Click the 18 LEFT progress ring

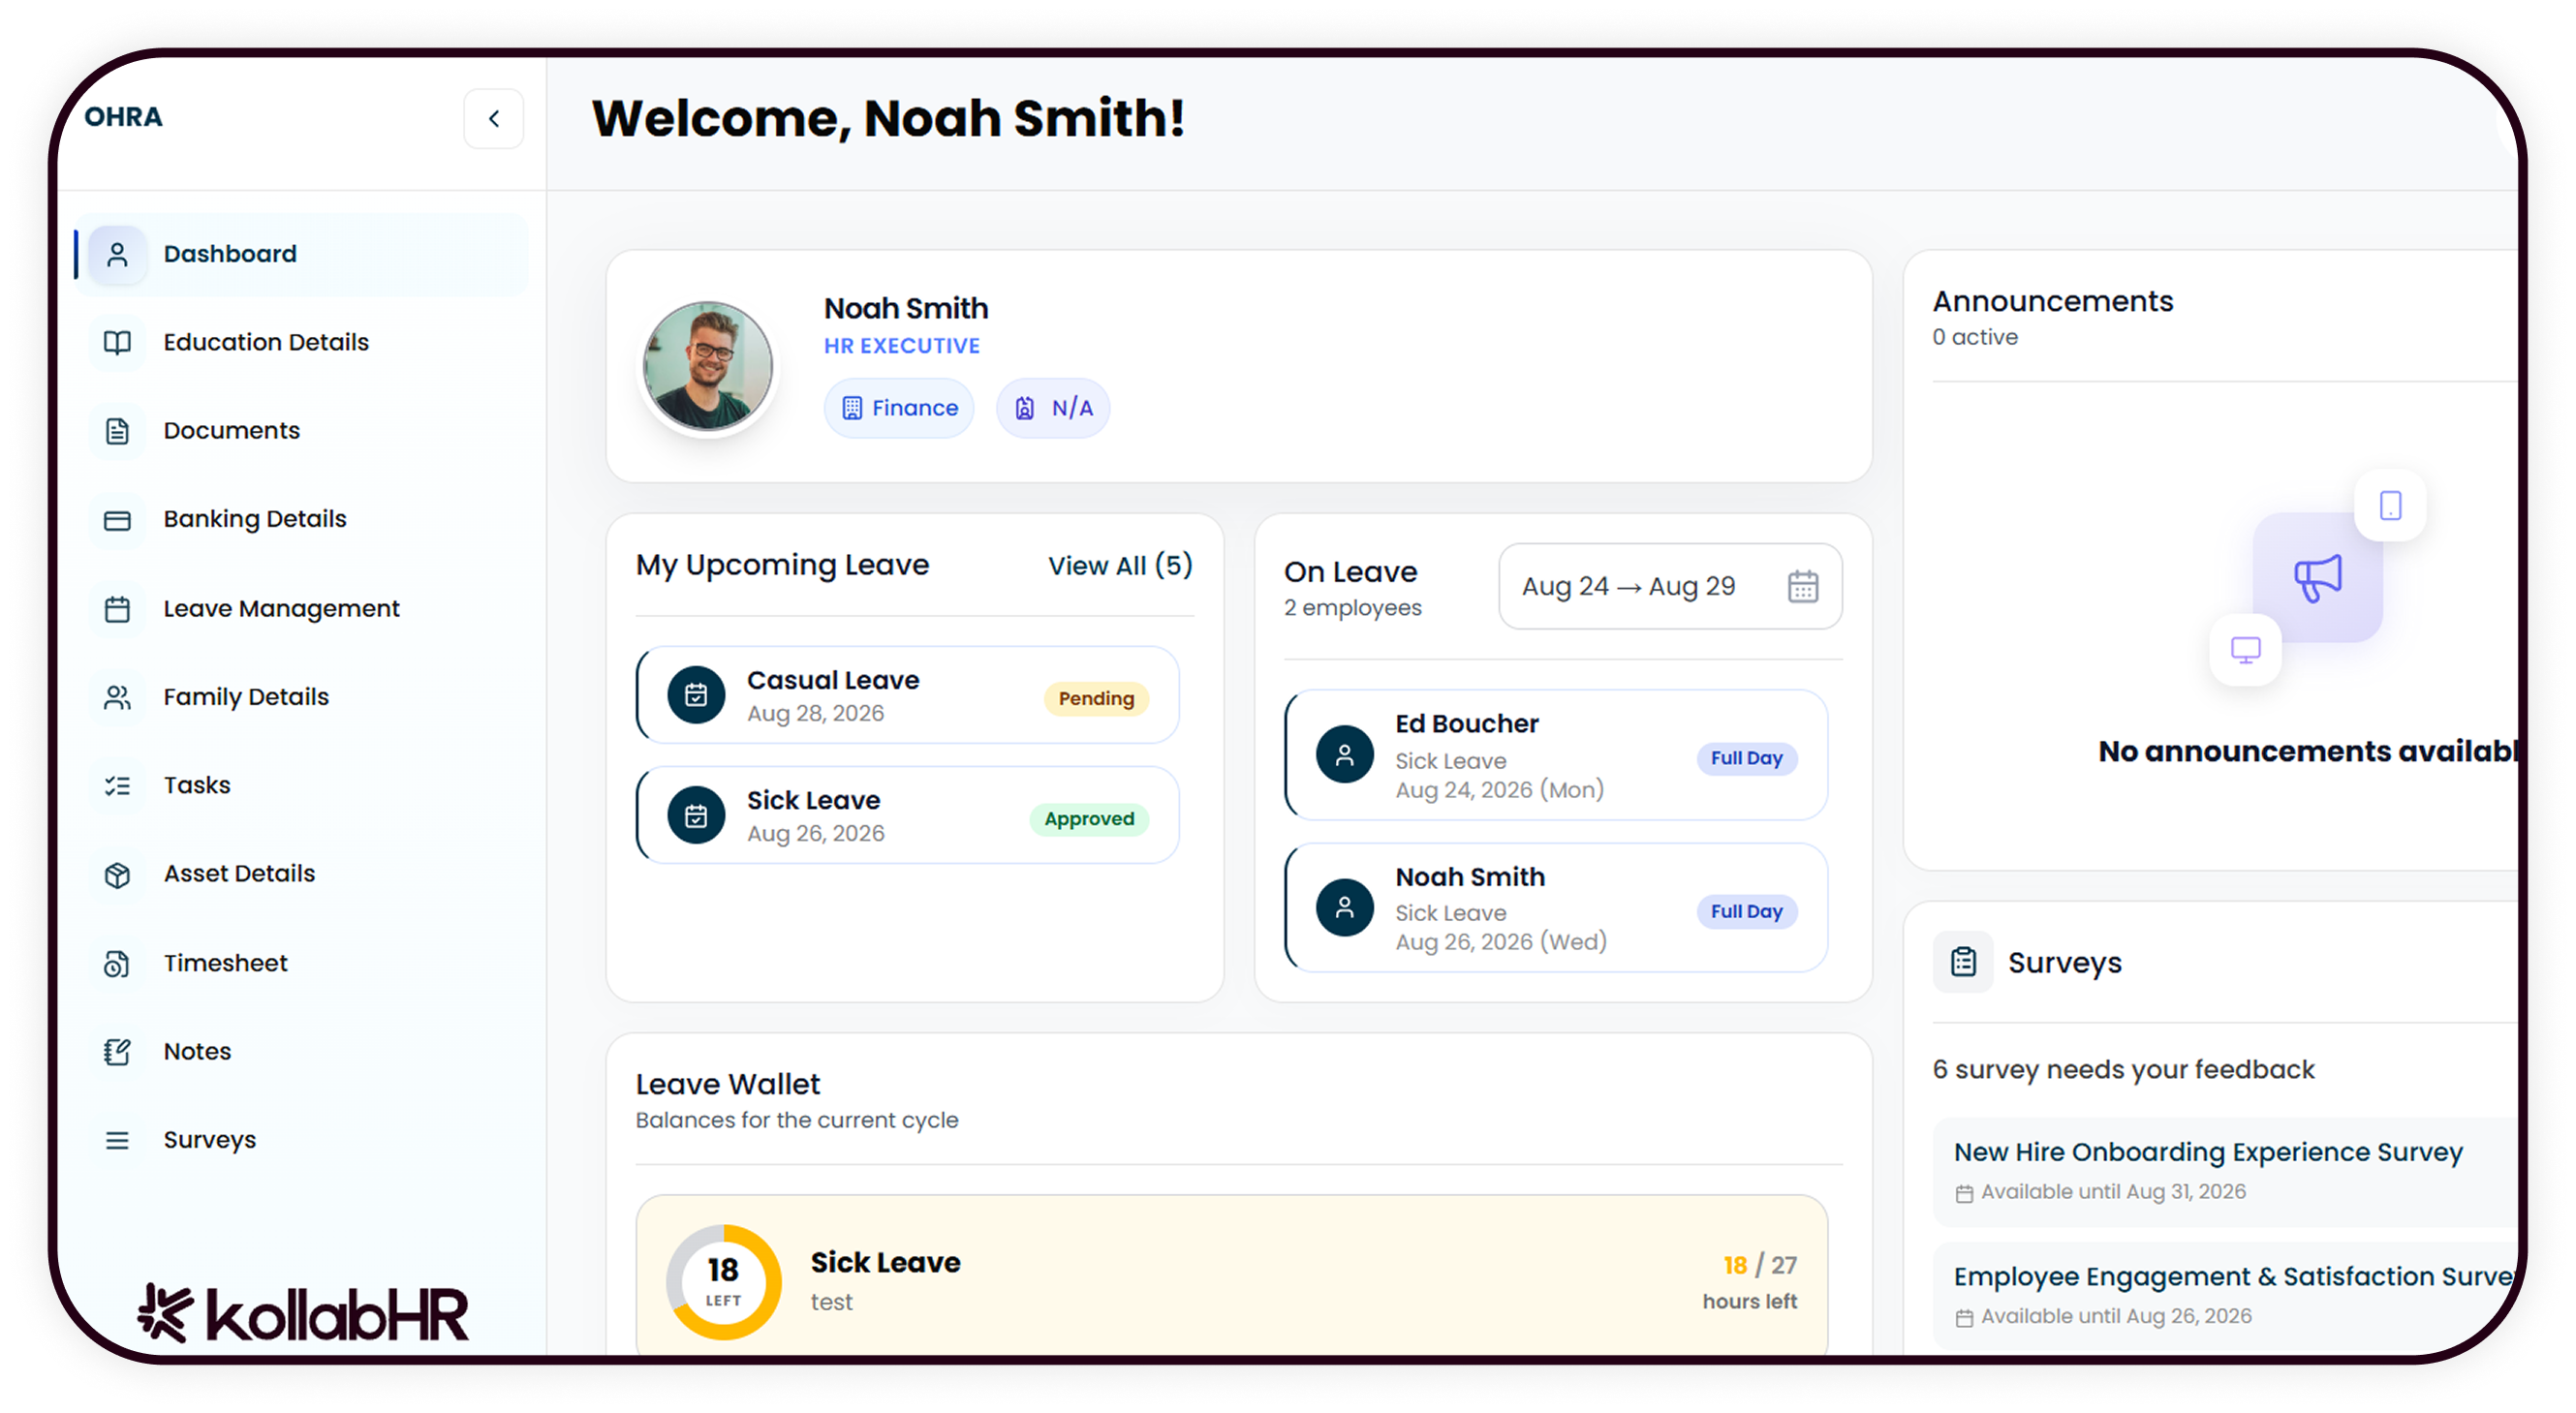tap(723, 1282)
